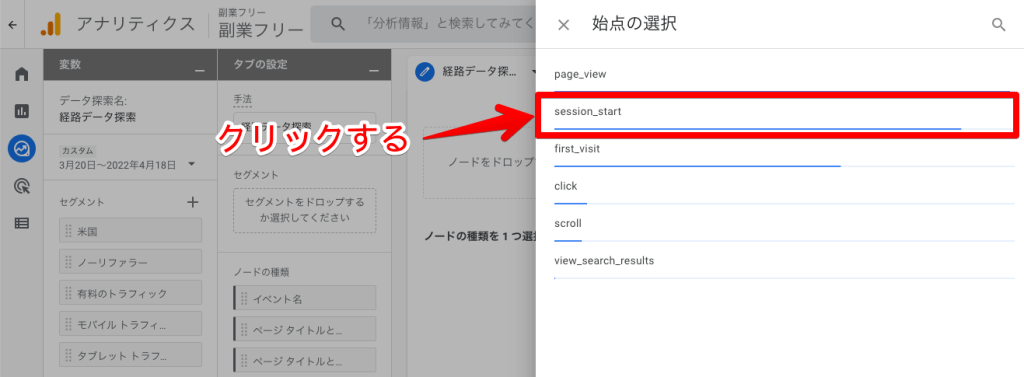
Task: Click the タブレット トラフ… segment chip
Action: point(131,355)
